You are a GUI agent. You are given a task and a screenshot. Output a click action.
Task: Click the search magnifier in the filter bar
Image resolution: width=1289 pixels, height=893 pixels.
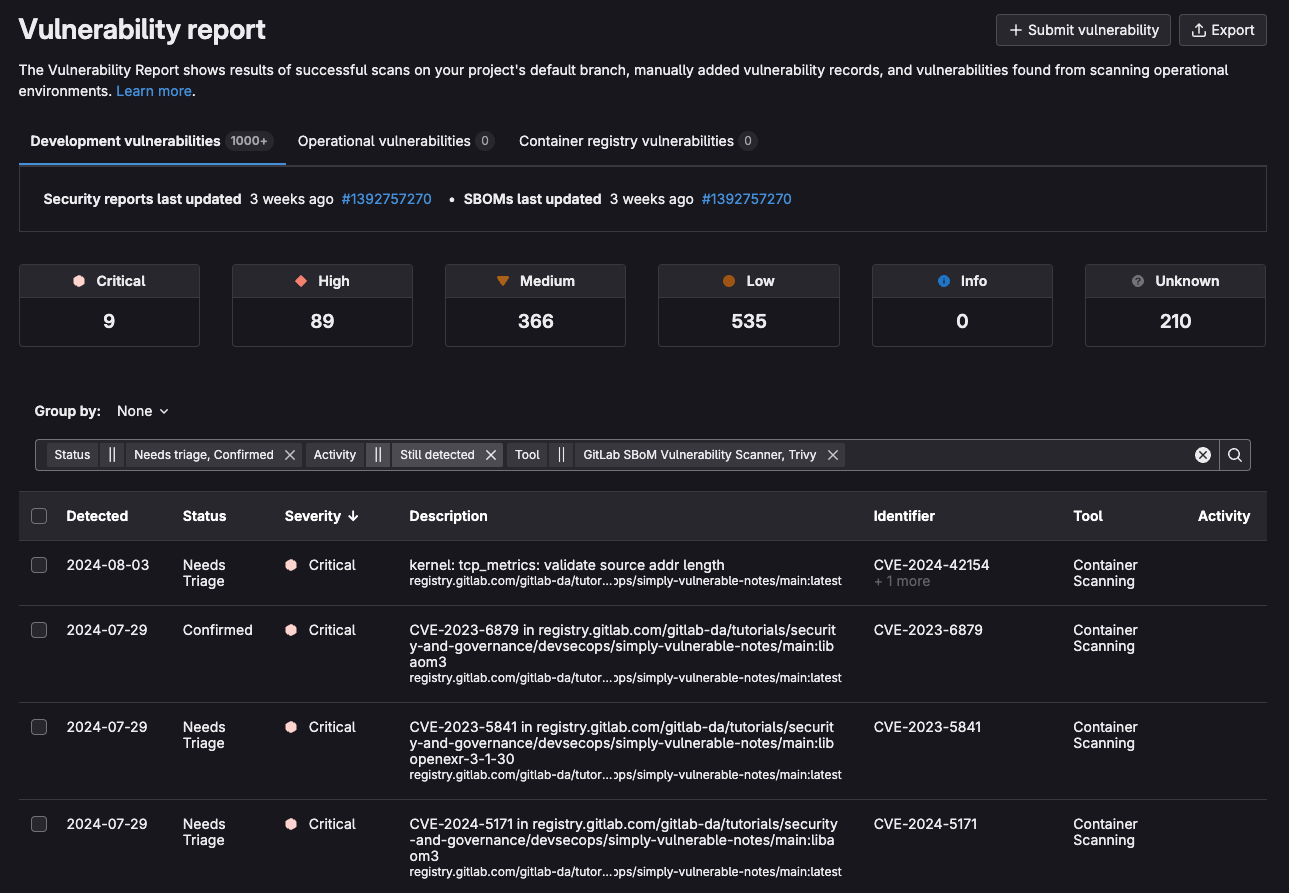(x=1234, y=454)
